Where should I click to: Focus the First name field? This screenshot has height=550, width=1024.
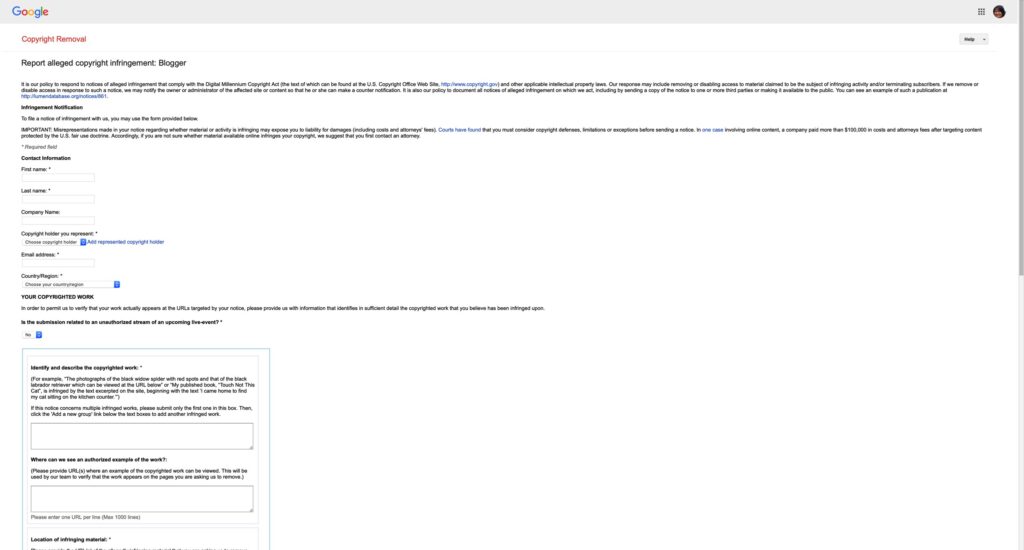(58, 178)
